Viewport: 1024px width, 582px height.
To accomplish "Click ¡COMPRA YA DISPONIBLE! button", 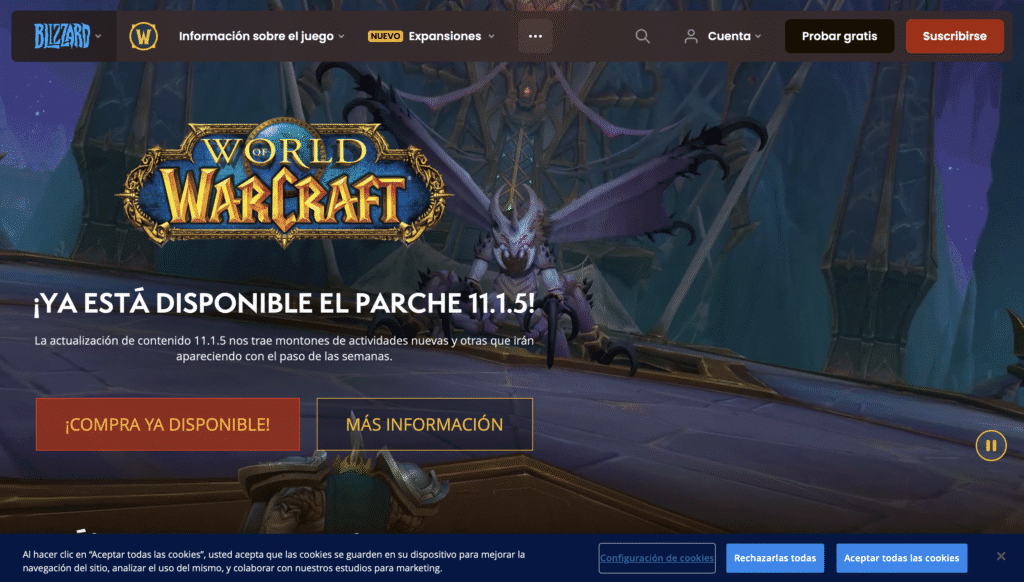I will click(x=168, y=425).
